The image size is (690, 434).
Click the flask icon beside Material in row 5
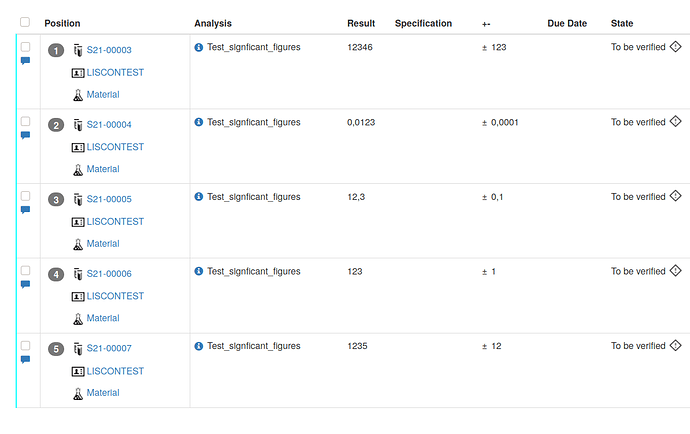[78, 393]
